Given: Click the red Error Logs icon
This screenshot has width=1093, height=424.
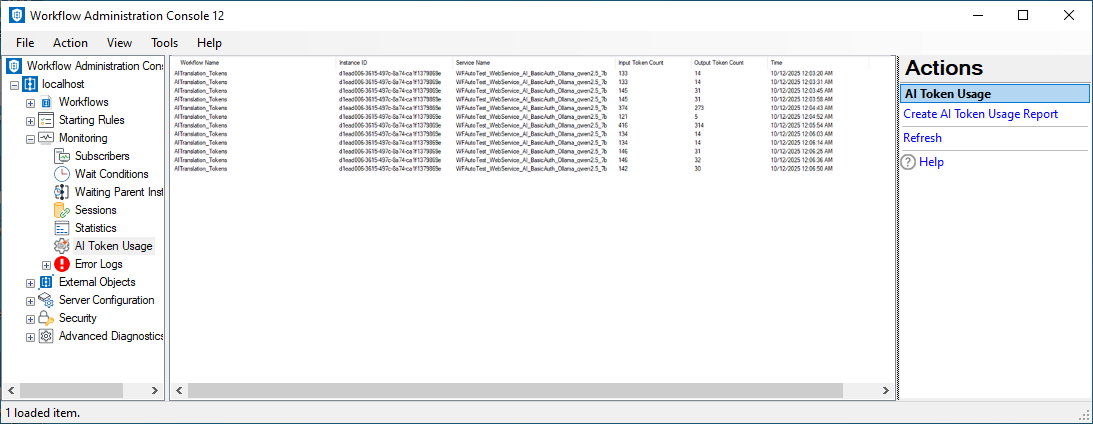Looking at the screenshot, I should pyautogui.click(x=62, y=264).
